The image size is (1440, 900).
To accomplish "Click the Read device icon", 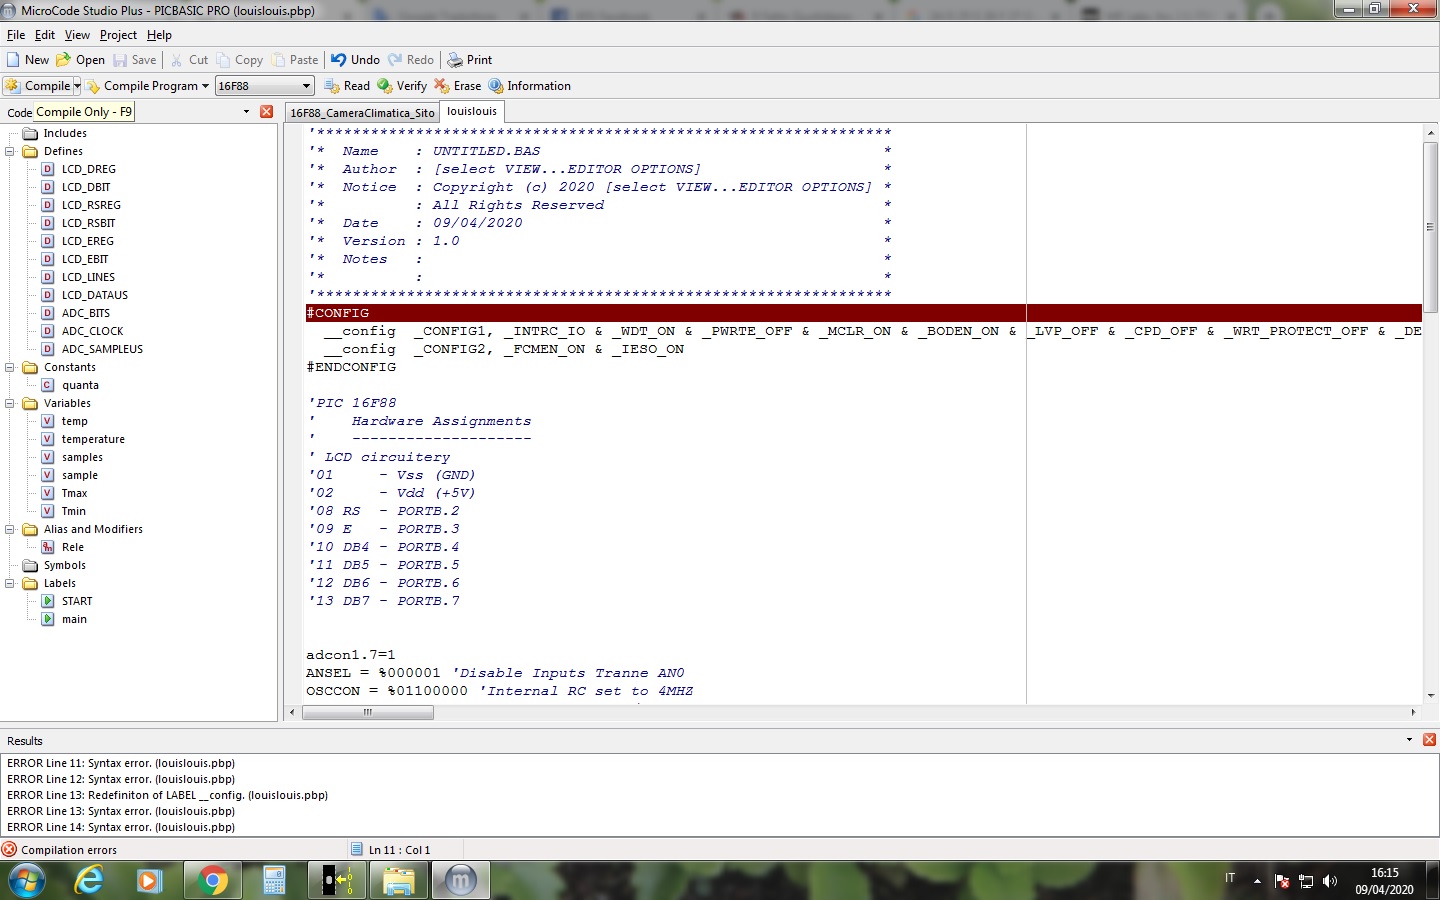I will tap(332, 86).
